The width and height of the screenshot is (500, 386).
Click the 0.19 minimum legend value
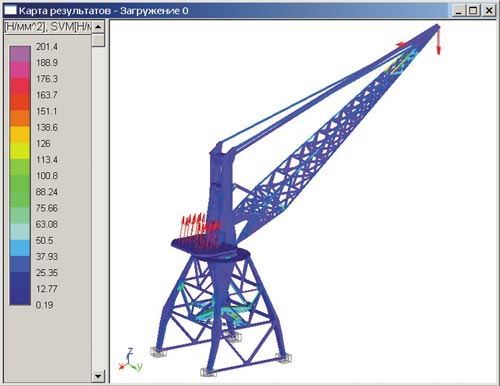tap(44, 305)
